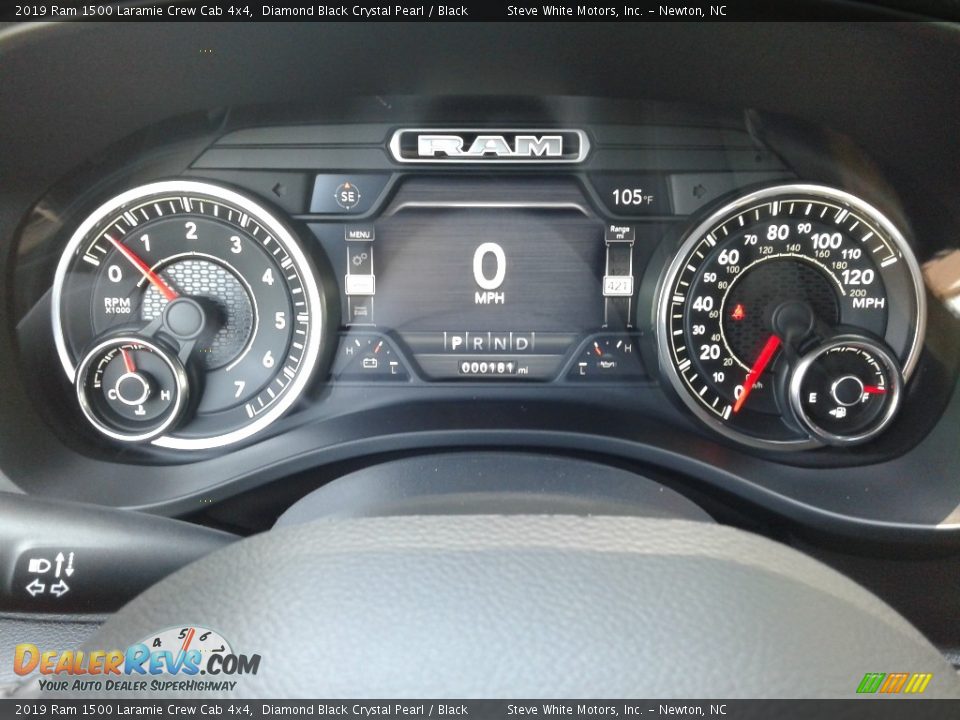This screenshot has height=720, width=960.
Task: Select the P gear indicator
Action: pyautogui.click(x=456, y=343)
